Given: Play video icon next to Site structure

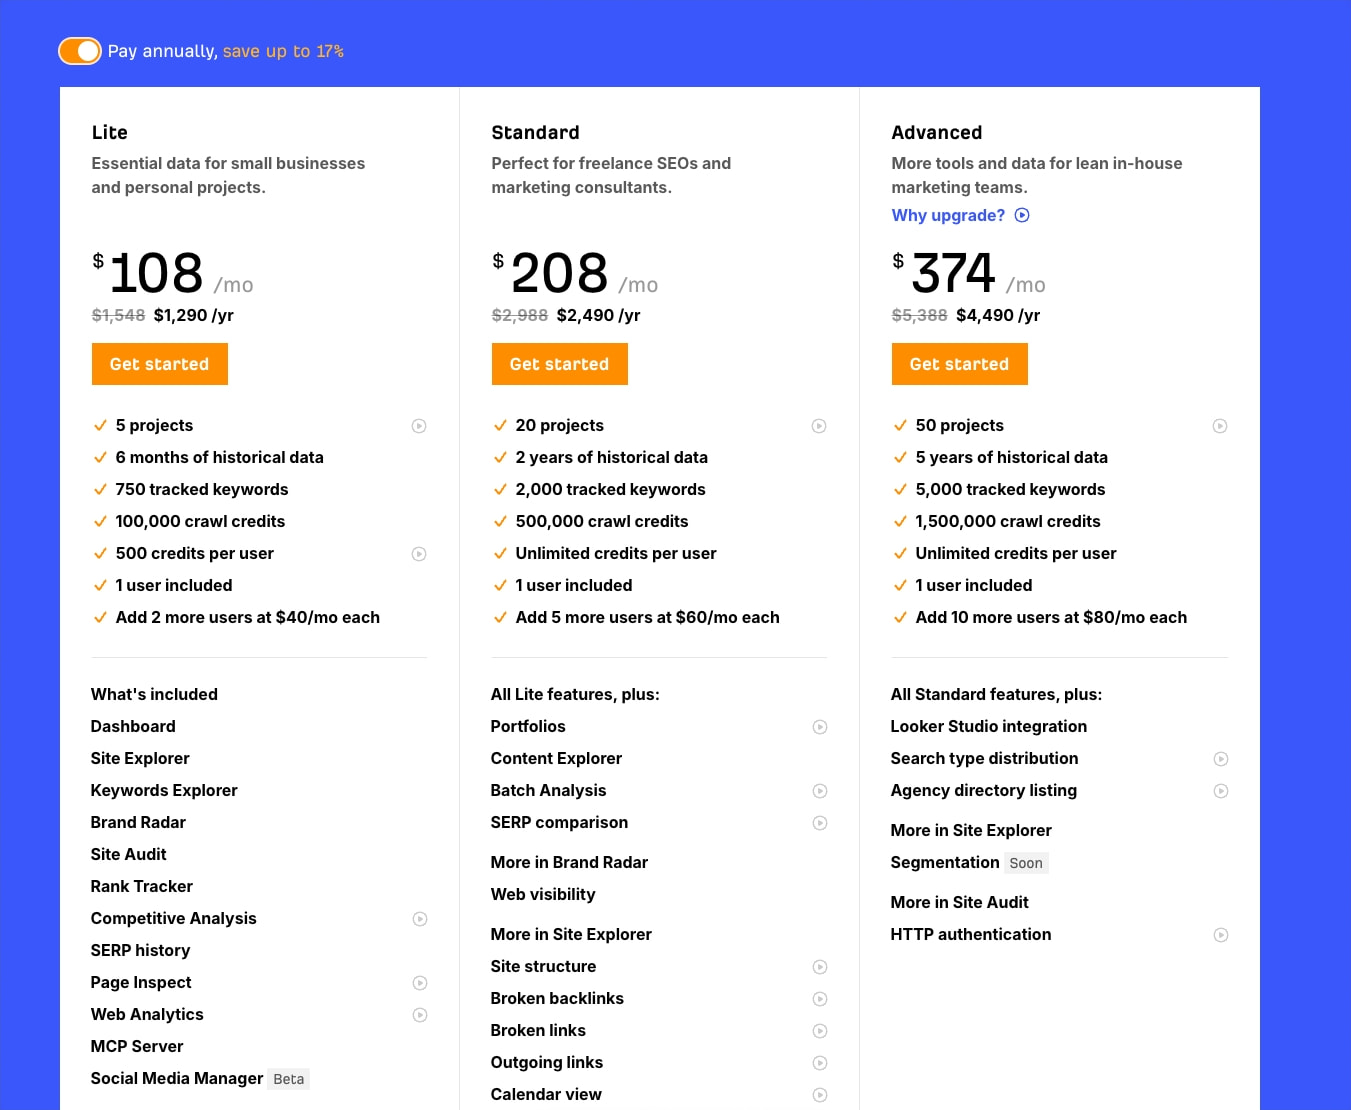Looking at the screenshot, I should 820,967.
